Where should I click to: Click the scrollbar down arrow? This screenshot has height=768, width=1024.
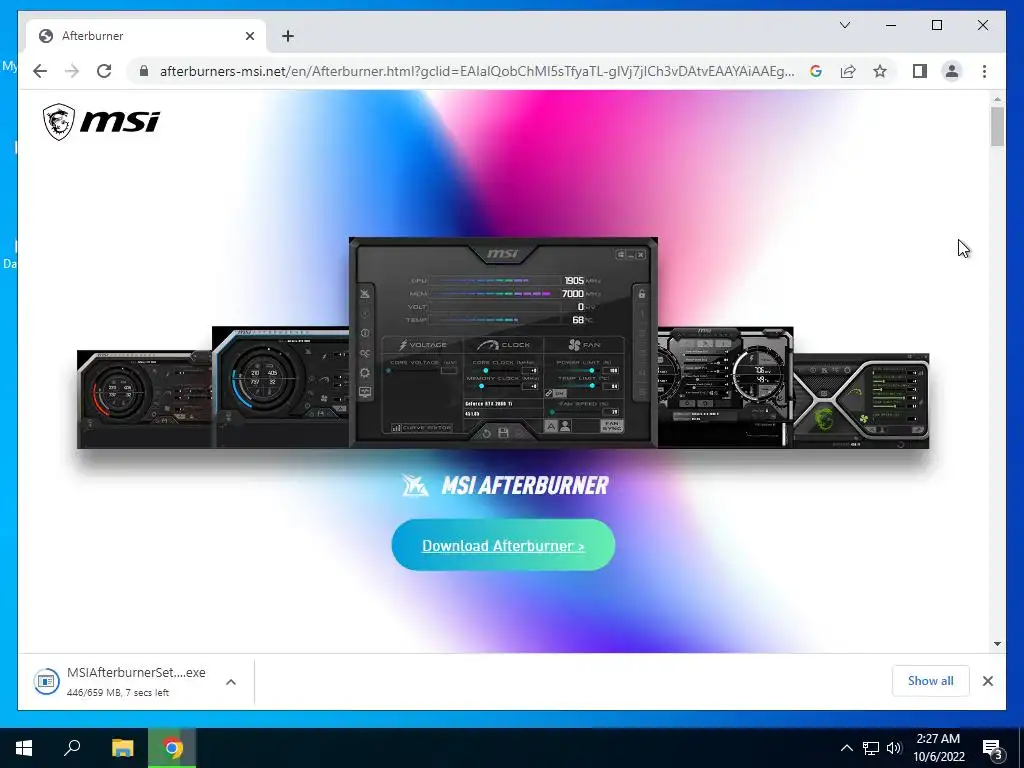[997, 644]
